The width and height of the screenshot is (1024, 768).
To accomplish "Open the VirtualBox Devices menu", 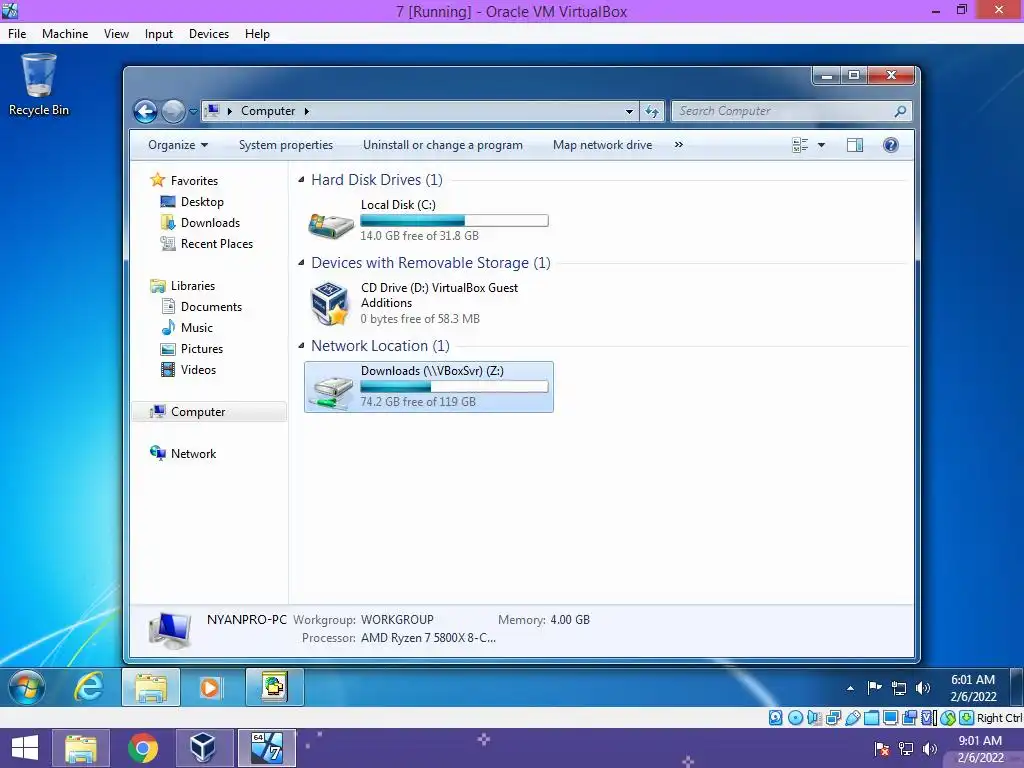I will click(x=209, y=34).
